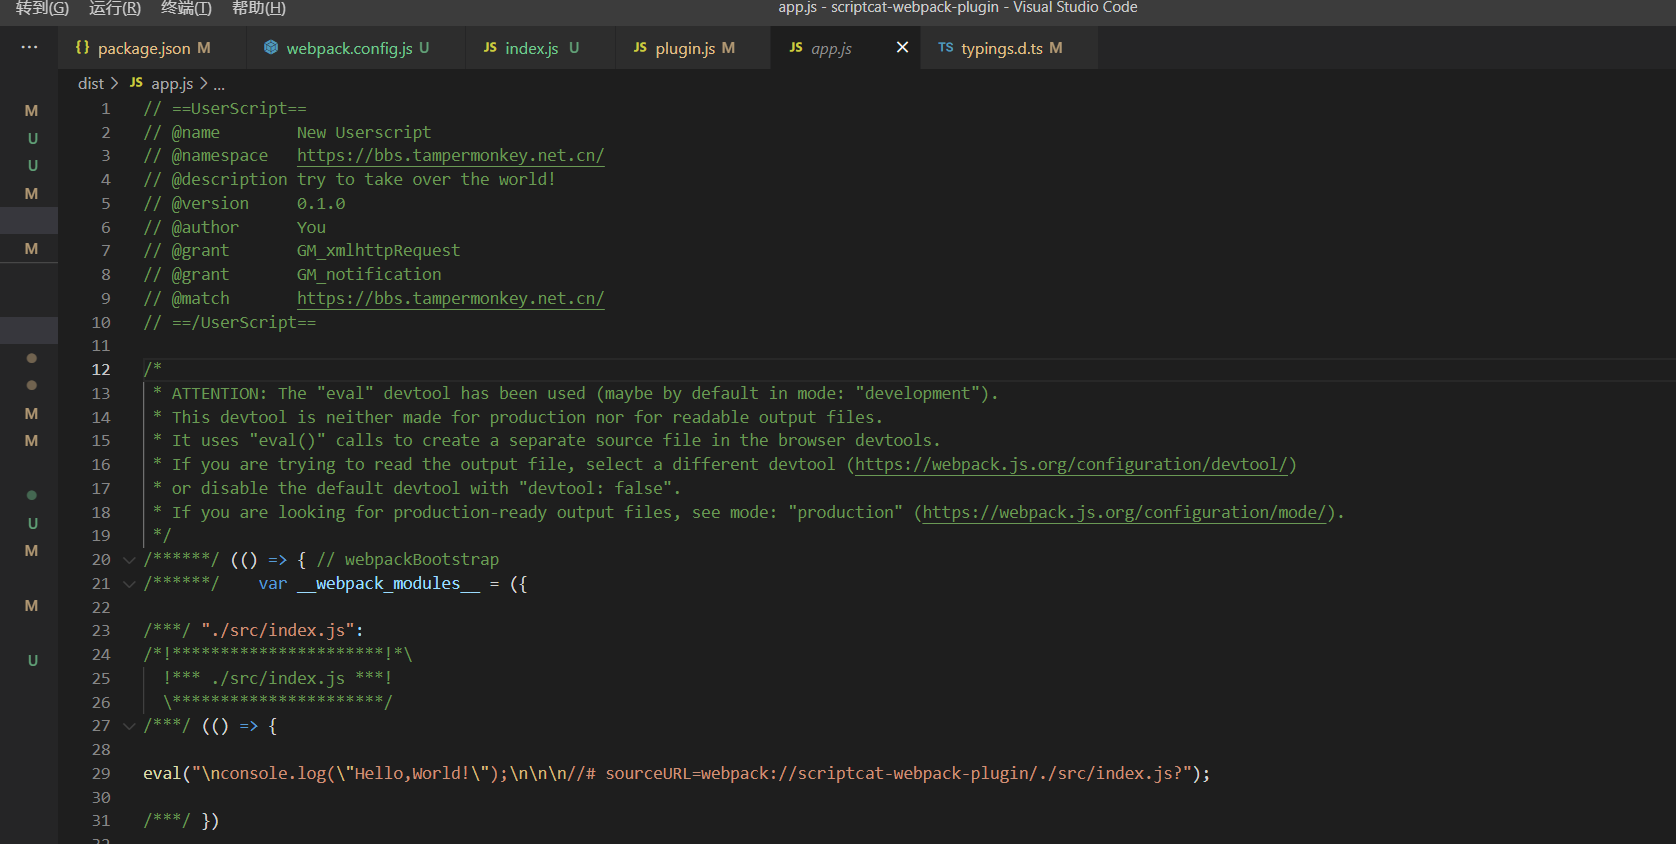Open the webpack devtool configuration link
Screen dimensions: 1676x844
(x=1071, y=465)
